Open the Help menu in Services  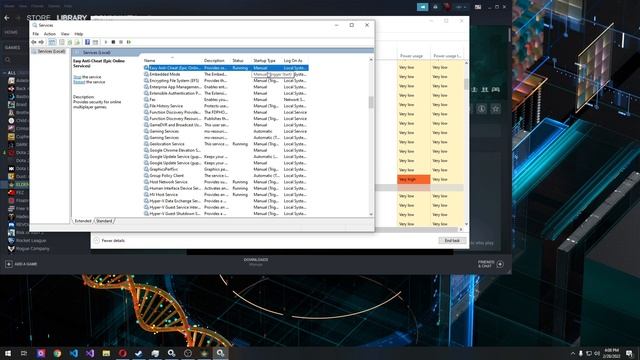79,34
